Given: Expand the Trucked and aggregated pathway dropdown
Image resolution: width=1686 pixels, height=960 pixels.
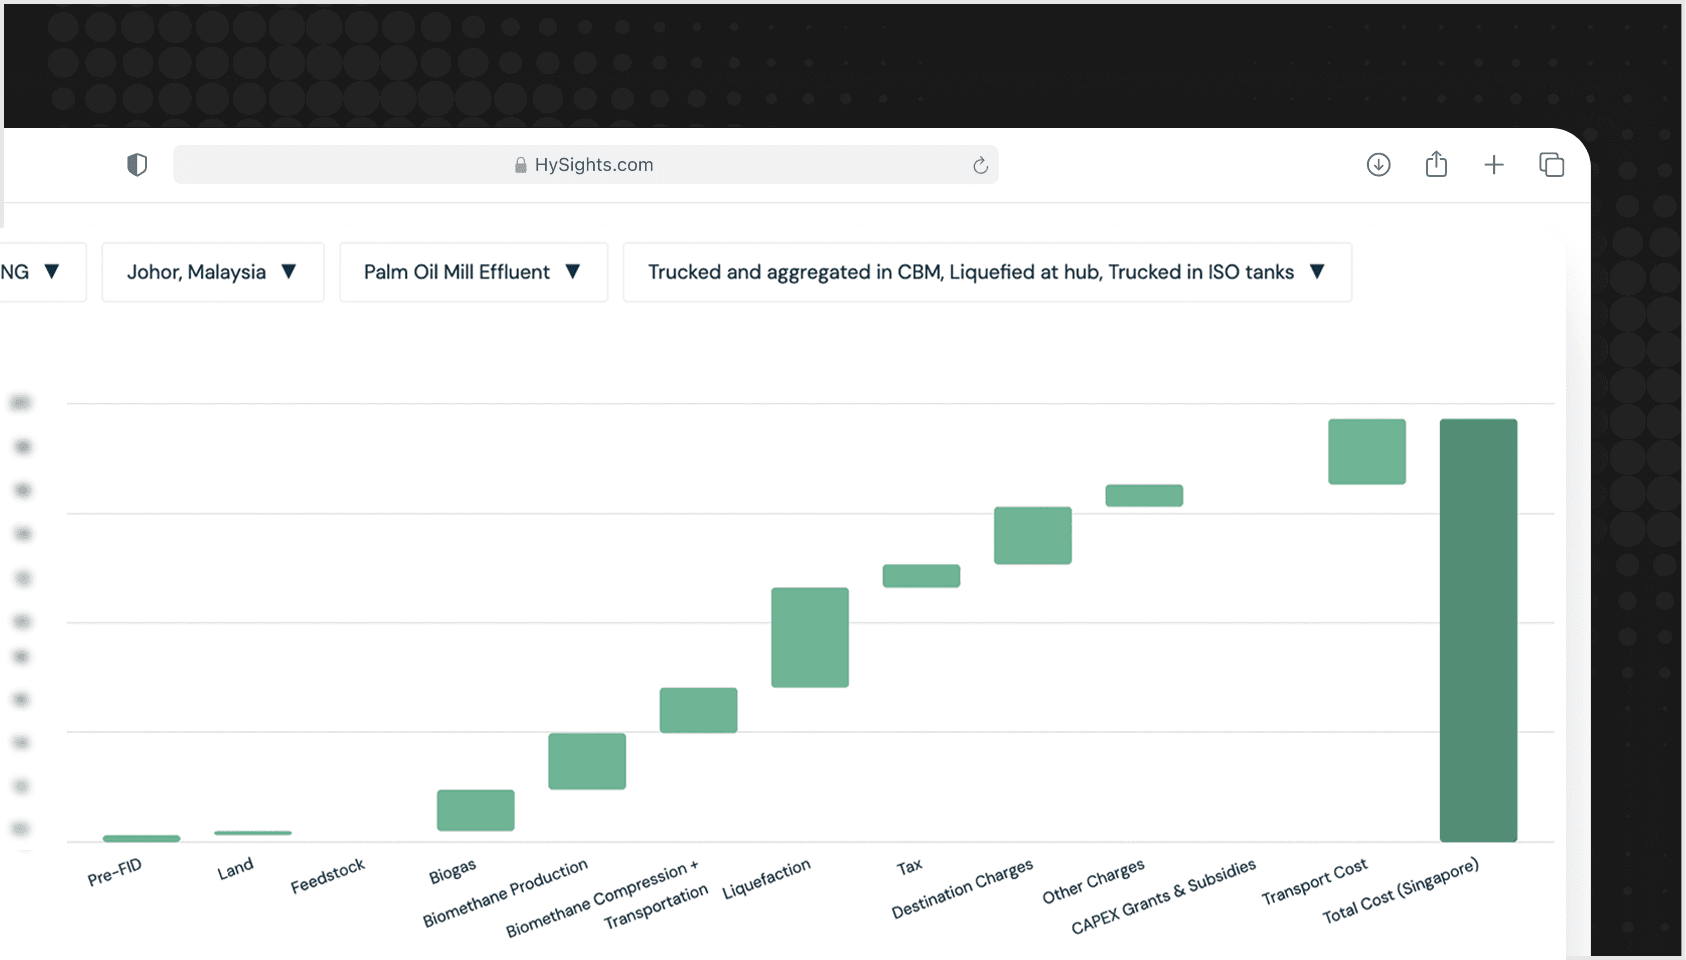Looking at the screenshot, I should click(x=986, y=272).
